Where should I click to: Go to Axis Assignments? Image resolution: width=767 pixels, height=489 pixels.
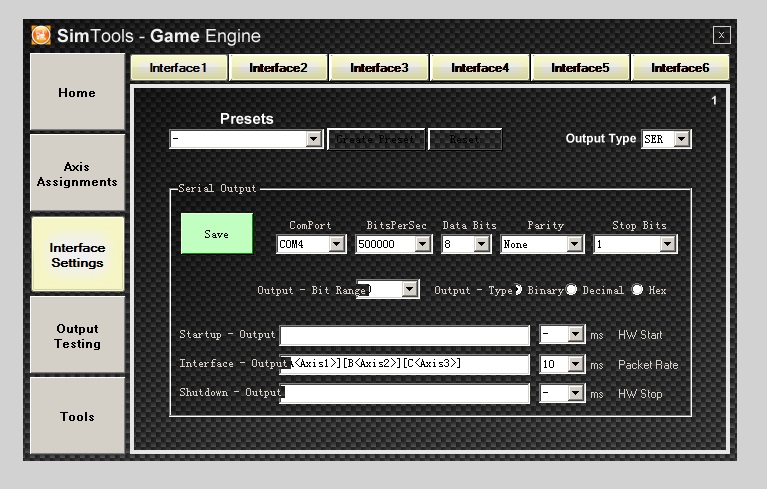pyautogui.click(x=77, y=174)
